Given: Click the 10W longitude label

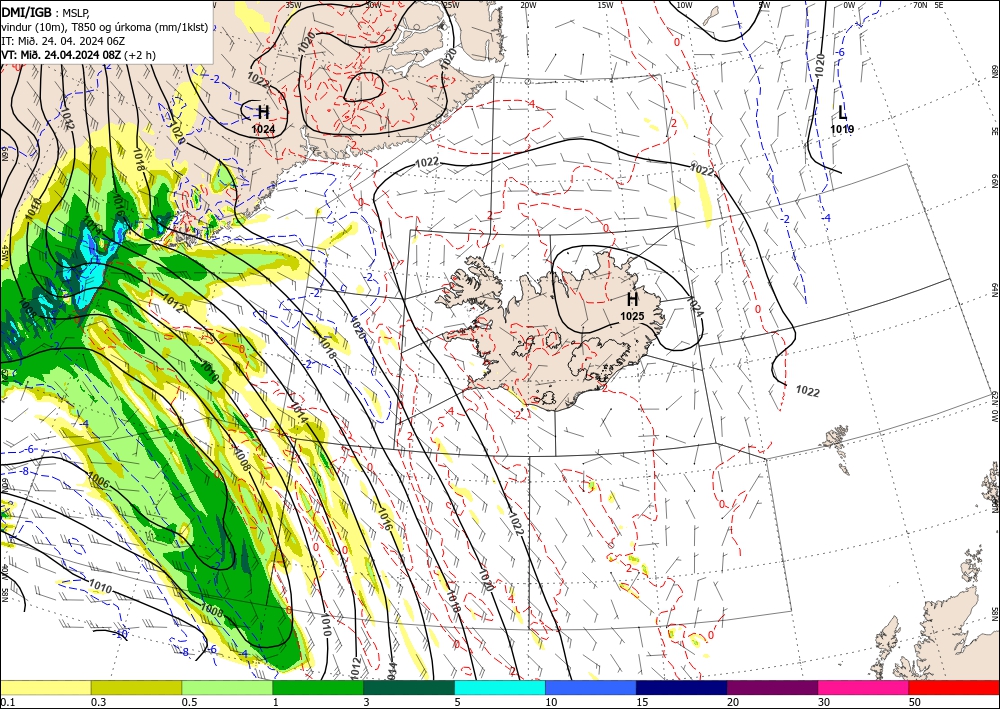Looking at the screenshot, I should click(684, 5).
